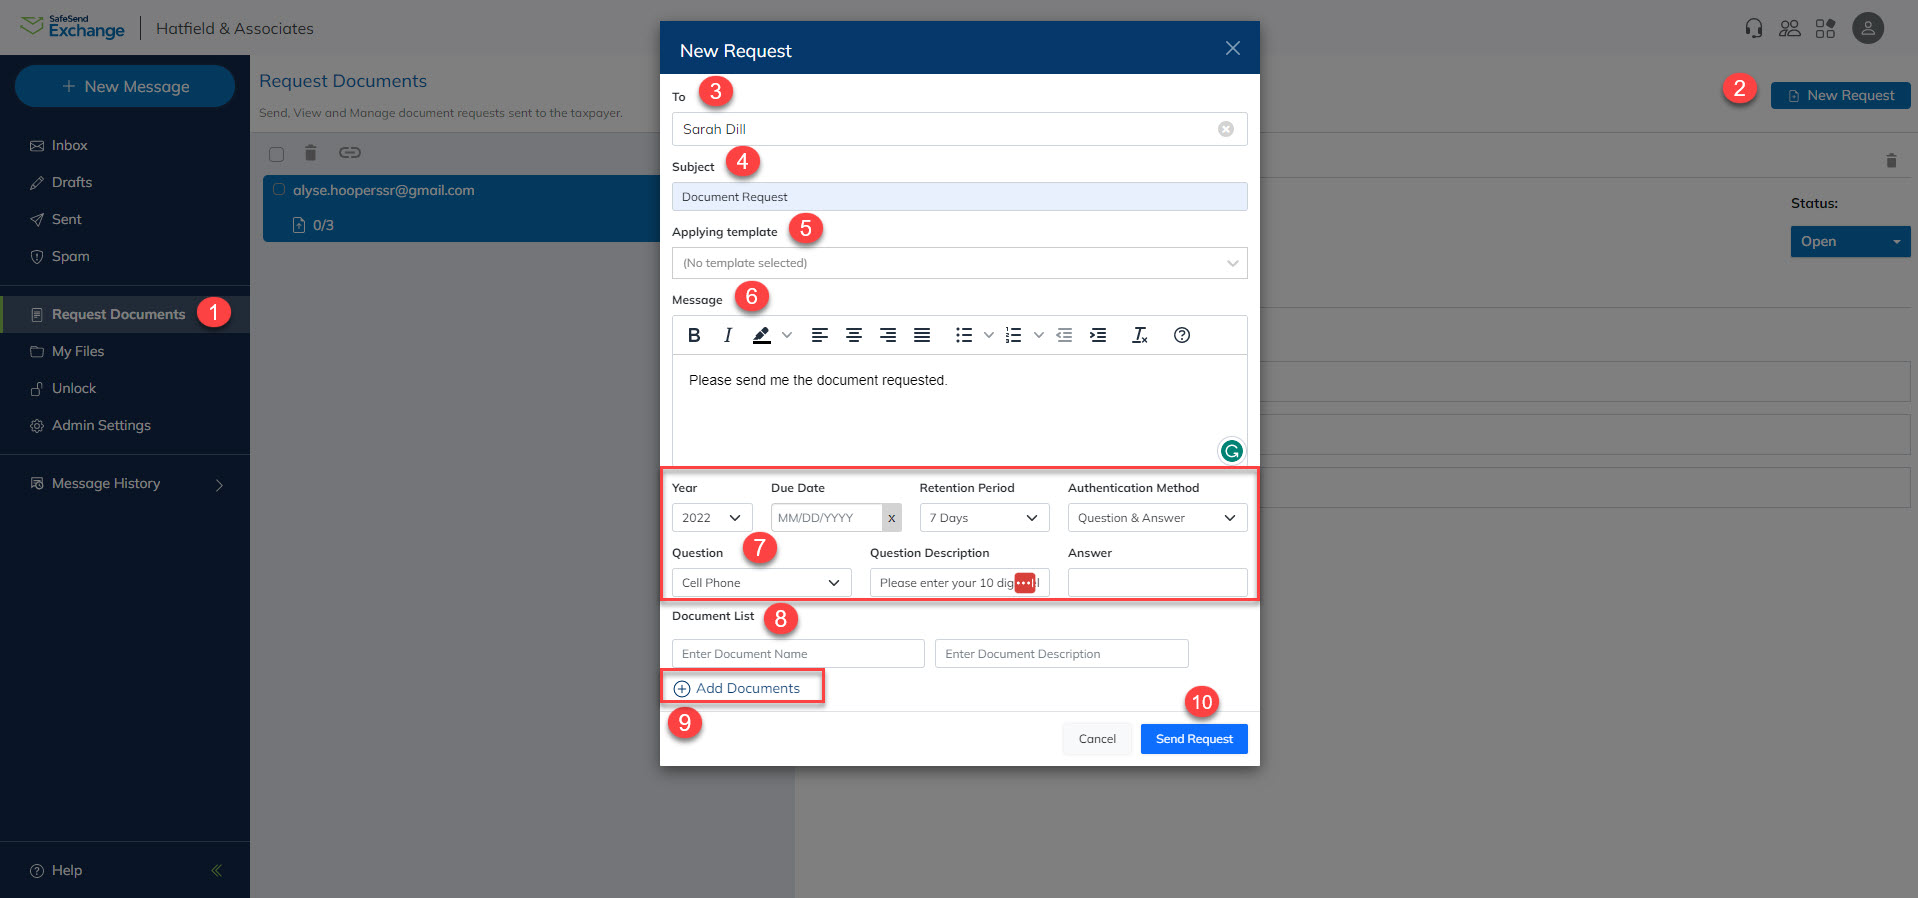Open the Retention Period dropdown
Screen dimensions: 1918x898
pos(983,518)
